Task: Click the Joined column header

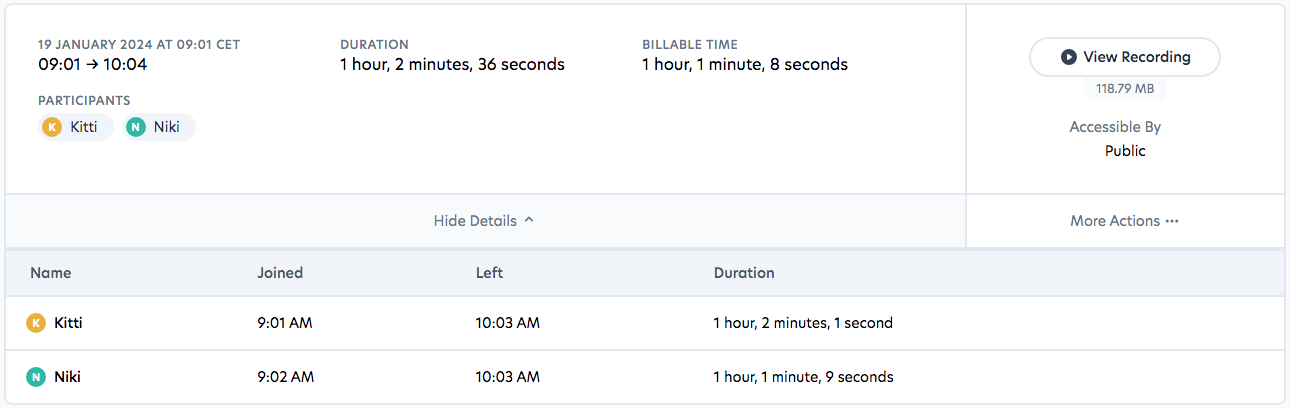Action: (280, 272)
